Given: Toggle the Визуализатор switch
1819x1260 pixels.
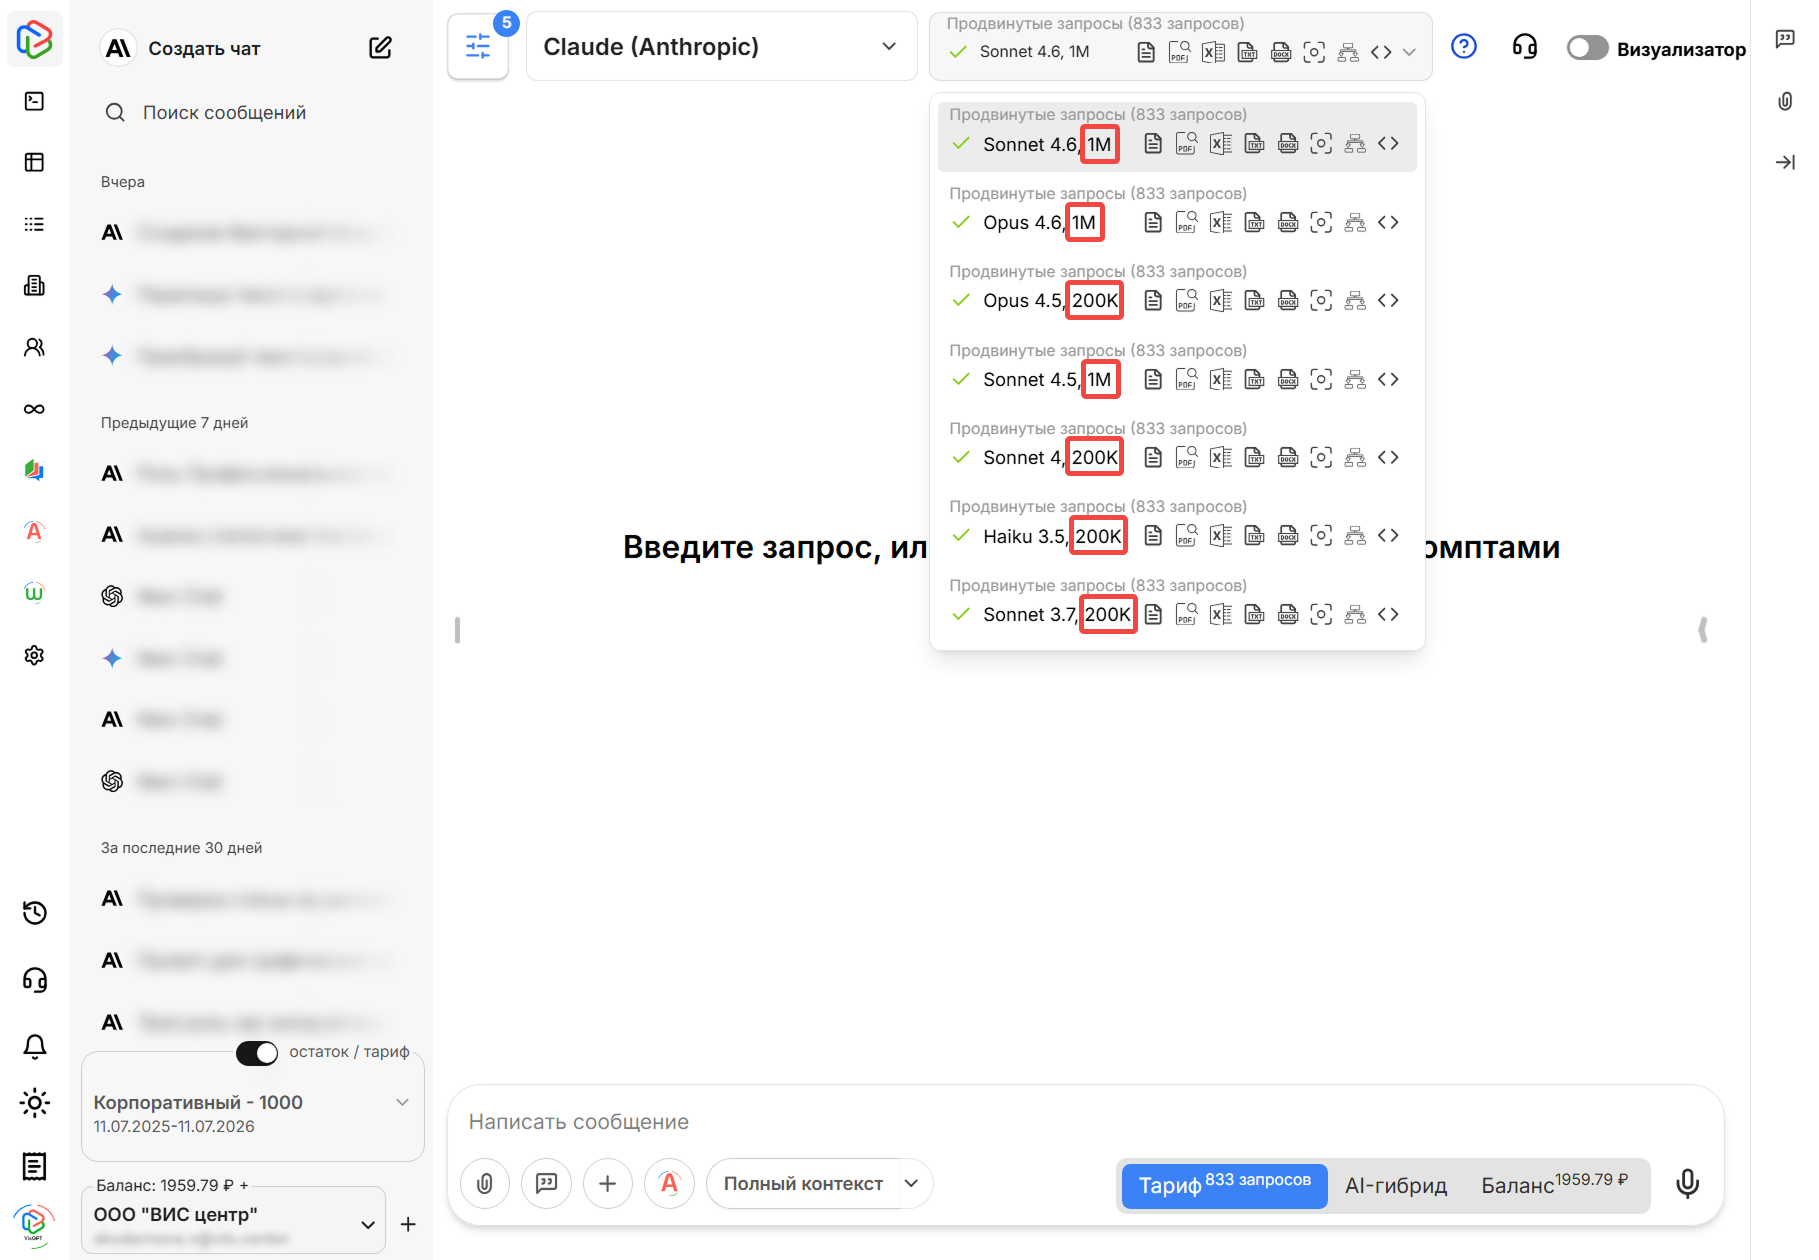Looking at the screenshot, I should (1587, 48).
